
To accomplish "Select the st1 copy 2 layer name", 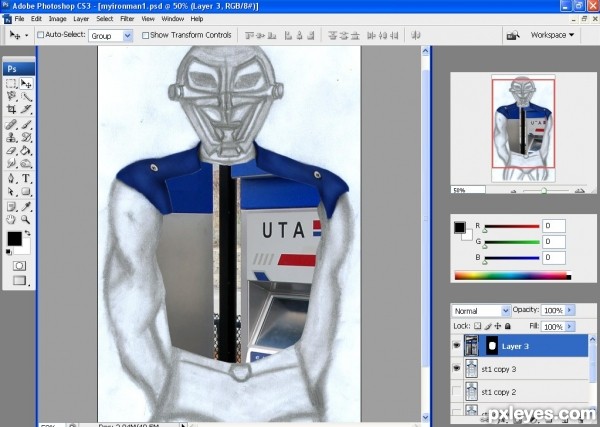I will point(499,392).
